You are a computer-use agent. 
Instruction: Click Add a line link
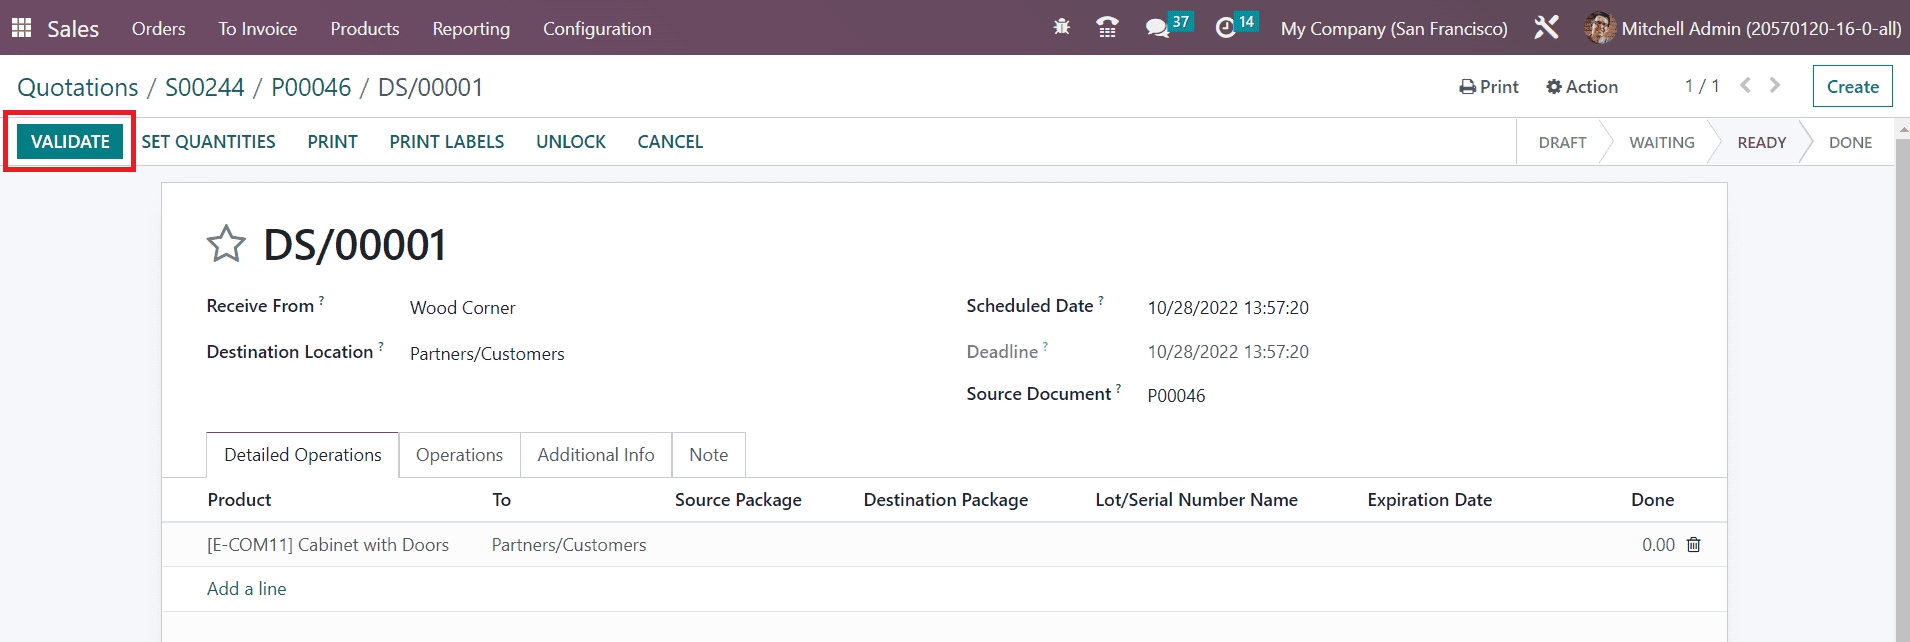pyautogui.click(x=246, y=589)
